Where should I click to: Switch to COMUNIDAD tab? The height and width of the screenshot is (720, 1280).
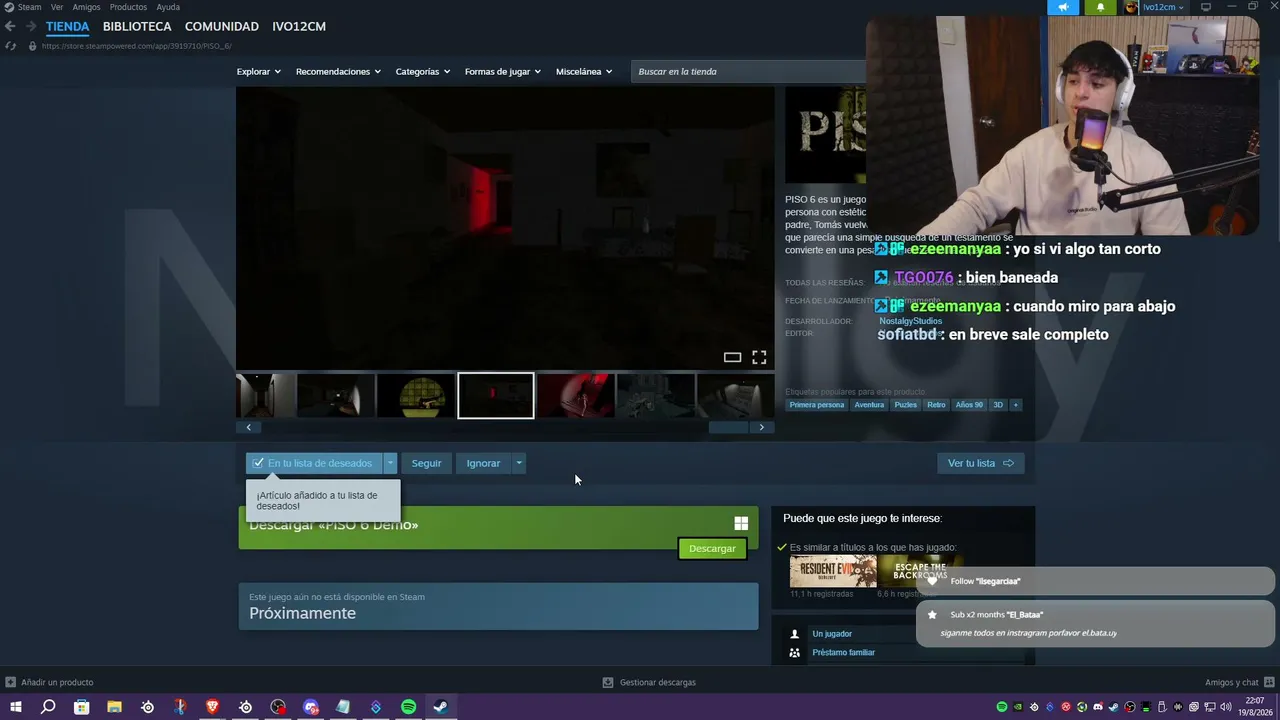click(222, 27)
